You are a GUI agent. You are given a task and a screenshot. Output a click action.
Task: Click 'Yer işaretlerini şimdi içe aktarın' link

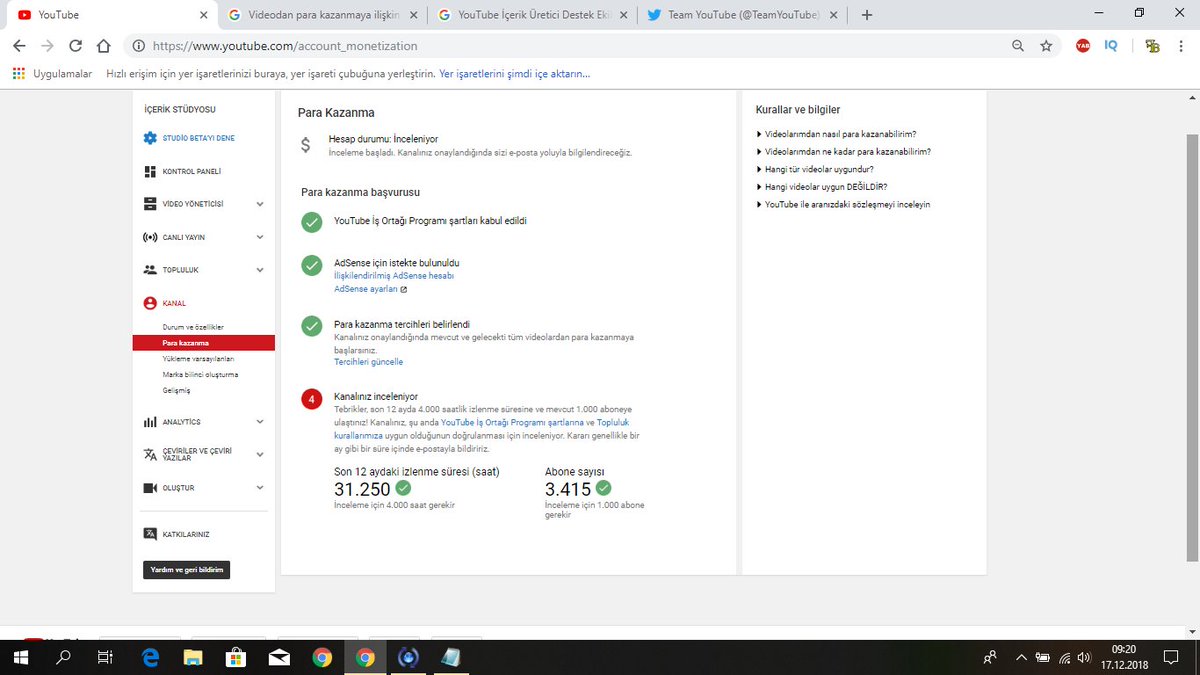point(514,73)
